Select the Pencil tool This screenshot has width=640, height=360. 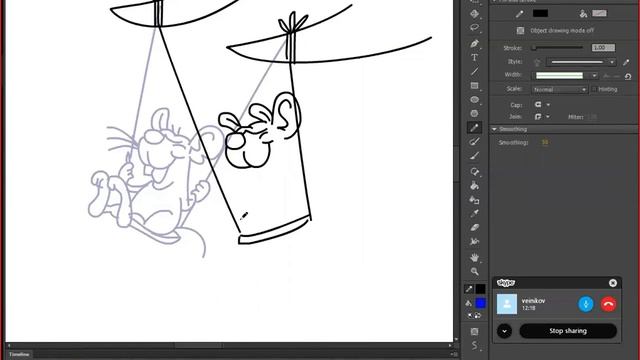[x=474, y=128]
